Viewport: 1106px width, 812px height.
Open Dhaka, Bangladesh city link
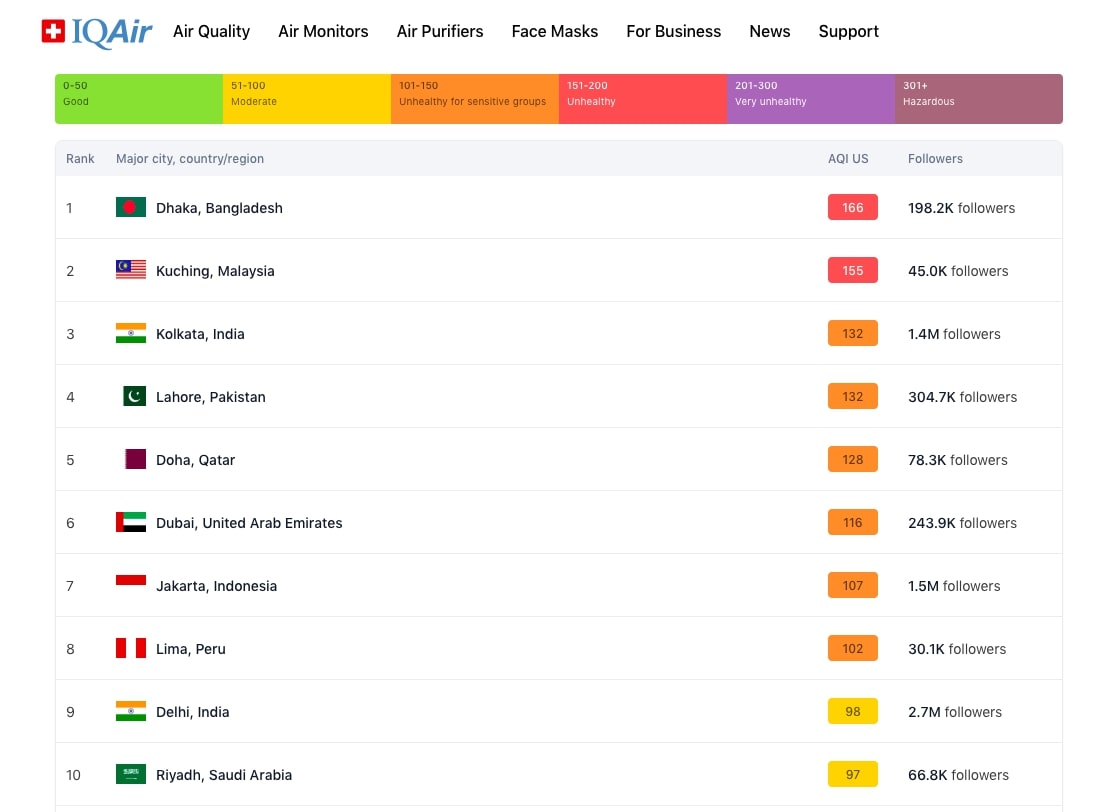[x=219, y=208]
